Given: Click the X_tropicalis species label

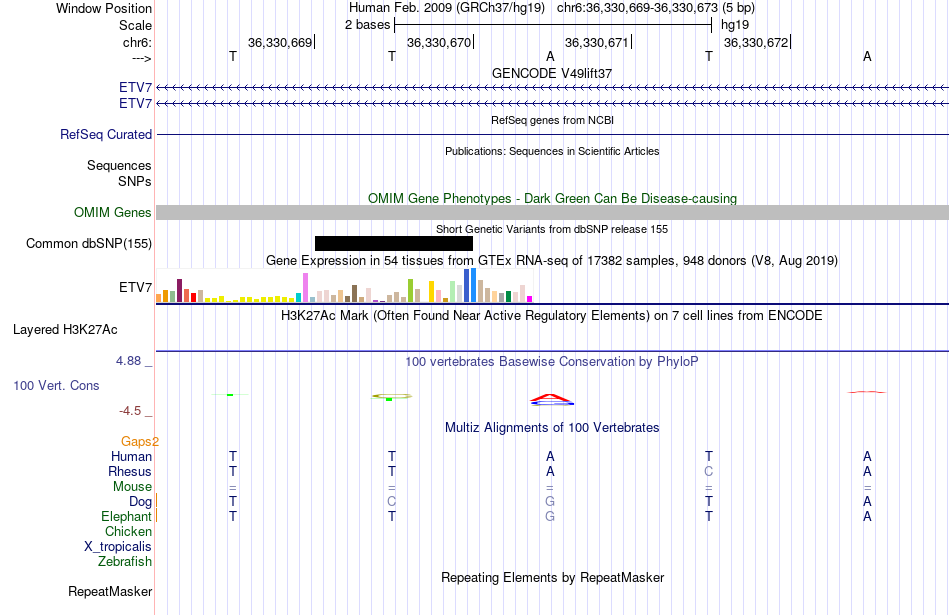Looking at the screenshot, I should [x=118, y=547].
